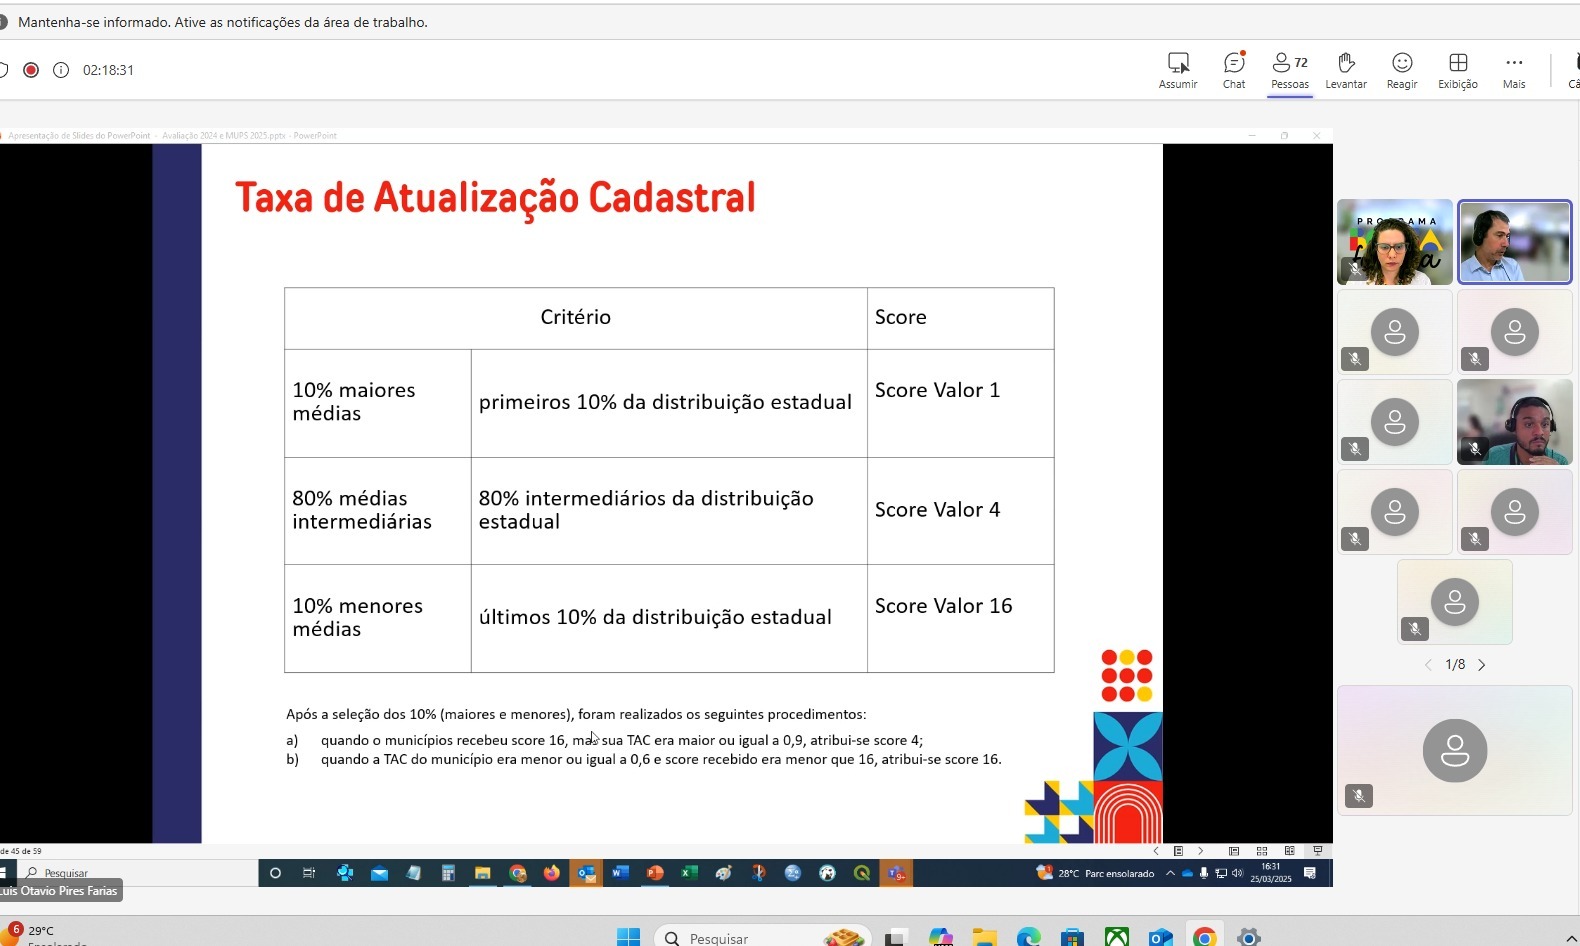Go to next participant gallery page

1482,665
